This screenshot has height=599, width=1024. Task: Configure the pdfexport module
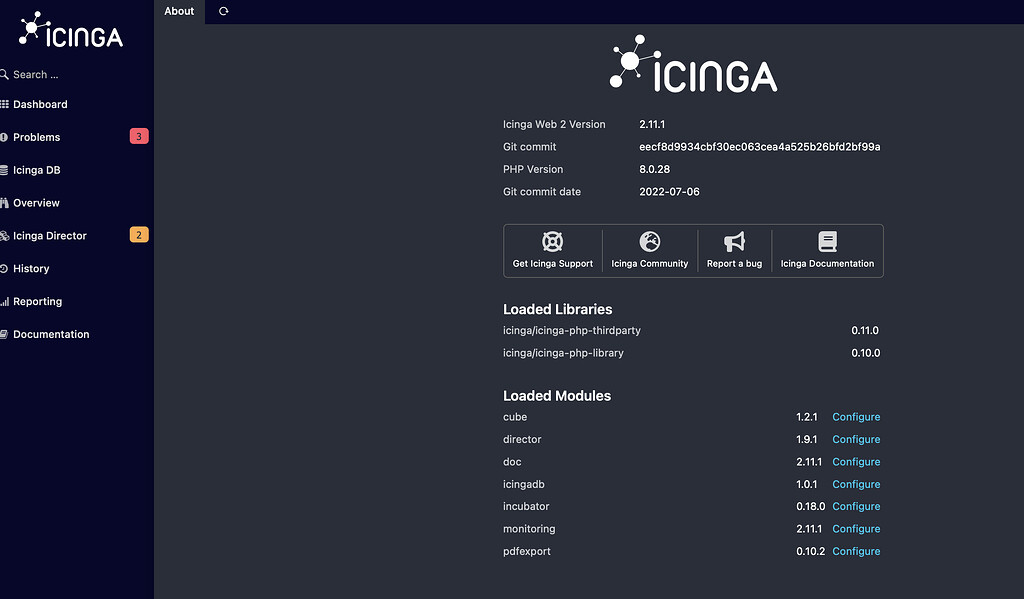(855, 551)
